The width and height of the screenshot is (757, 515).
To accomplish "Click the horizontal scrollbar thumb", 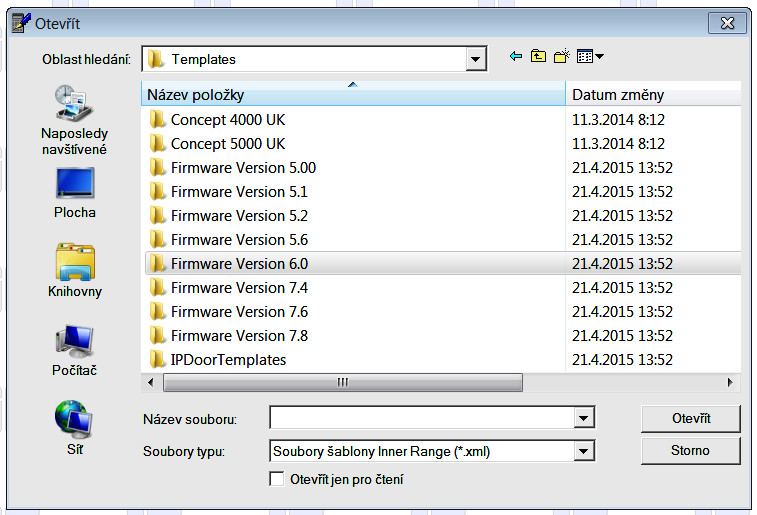I will [x=342, y=382].
